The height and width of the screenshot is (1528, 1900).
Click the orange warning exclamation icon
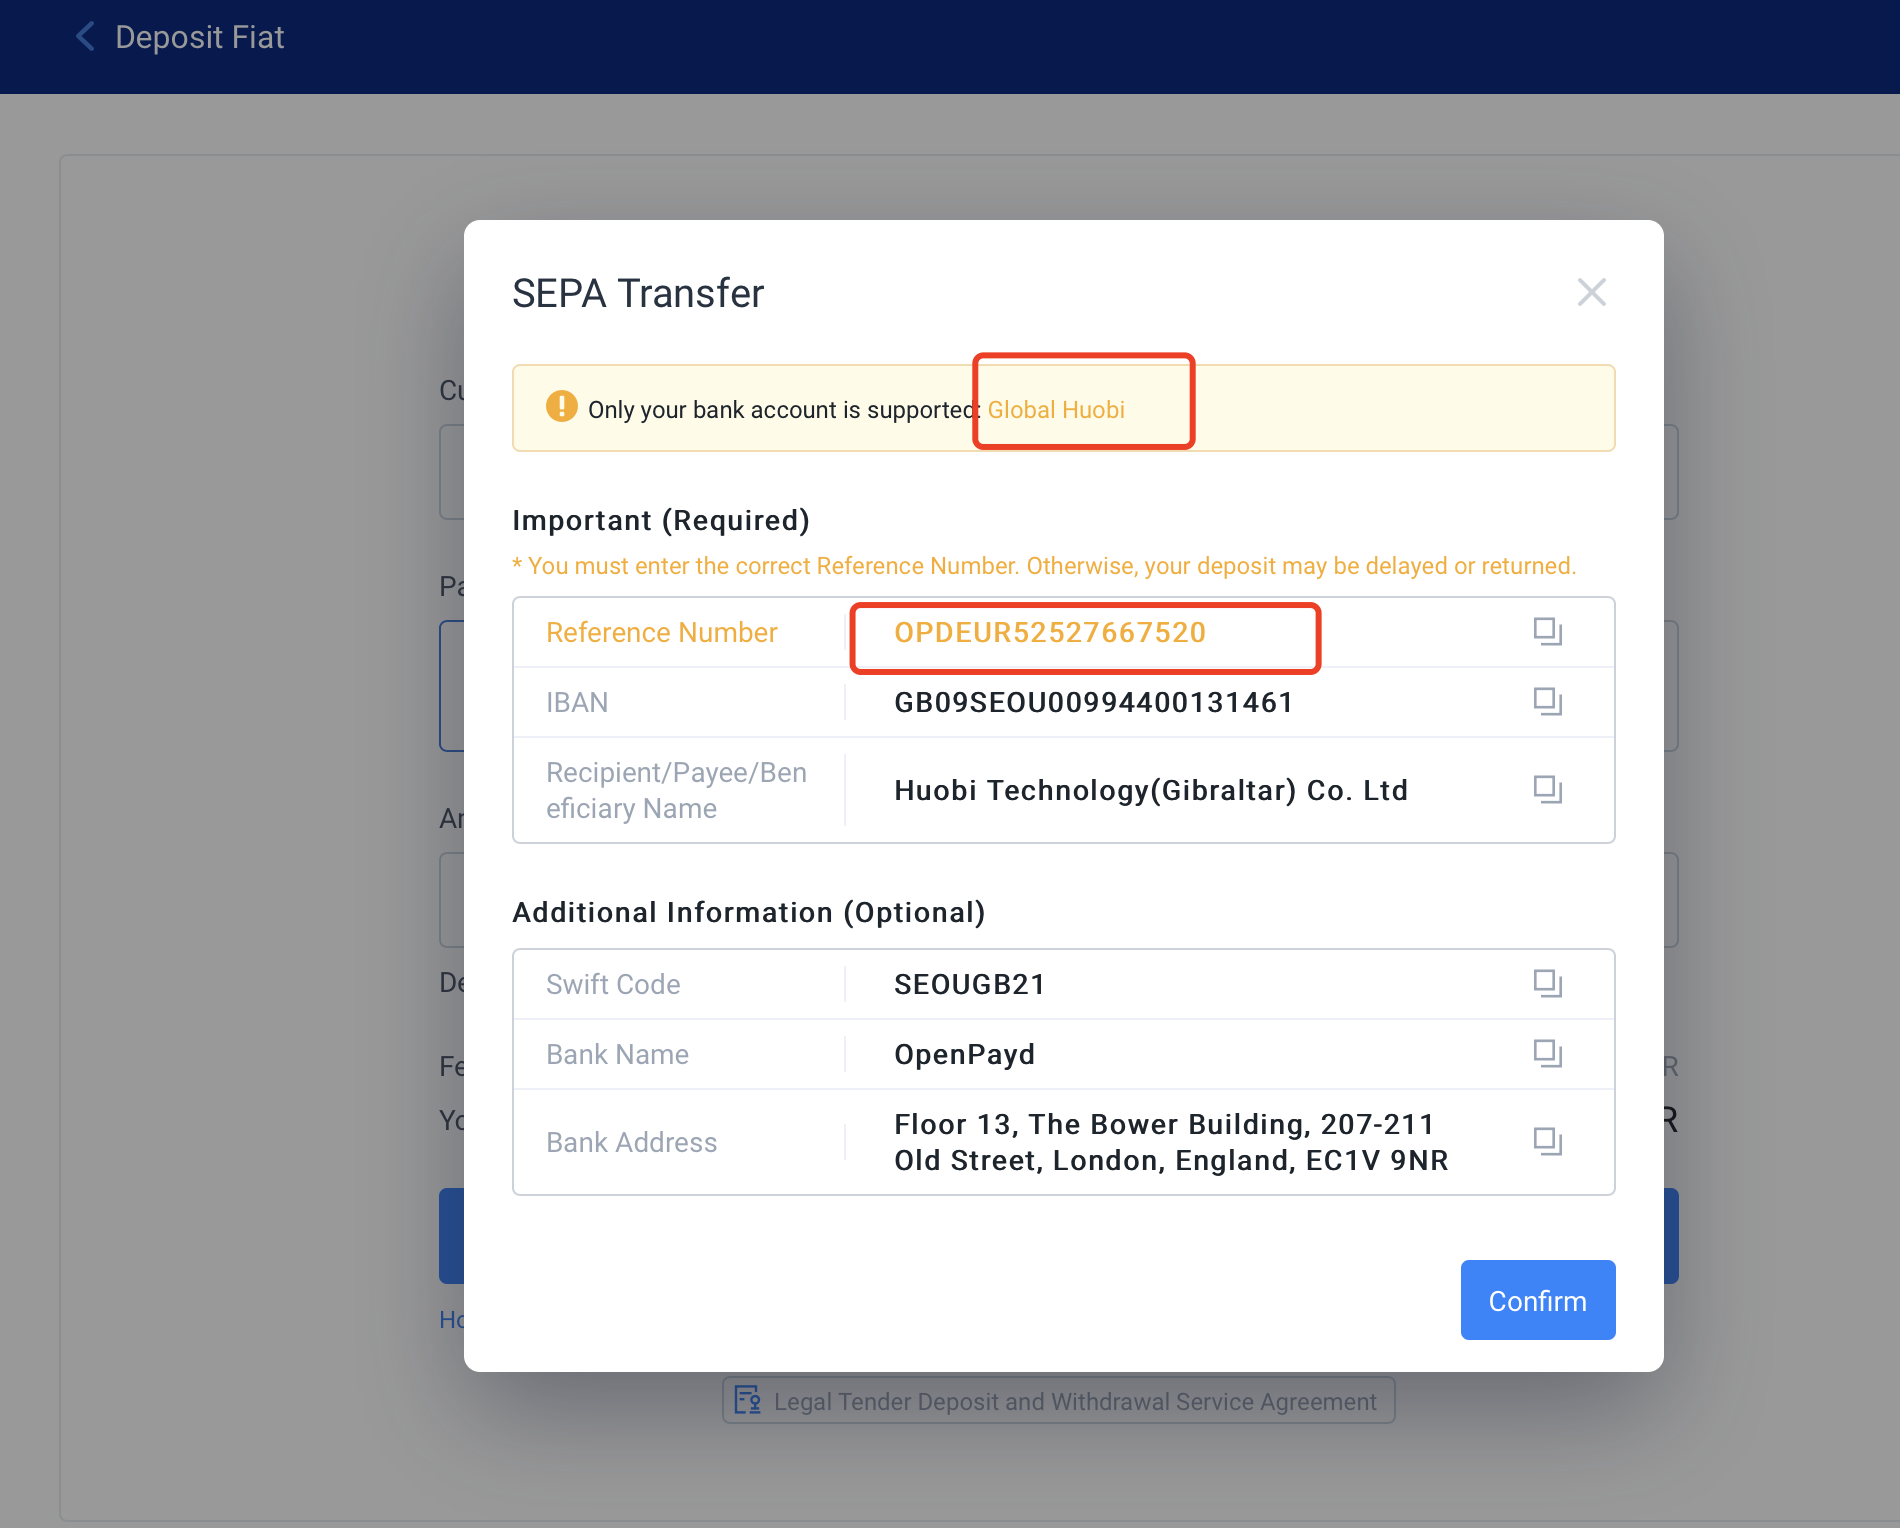[562, 406]
